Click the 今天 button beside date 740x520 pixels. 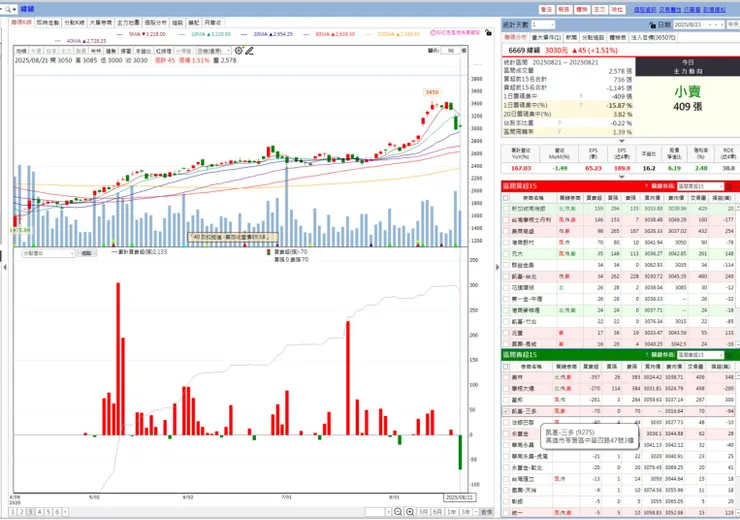click(x=733, y=25)
